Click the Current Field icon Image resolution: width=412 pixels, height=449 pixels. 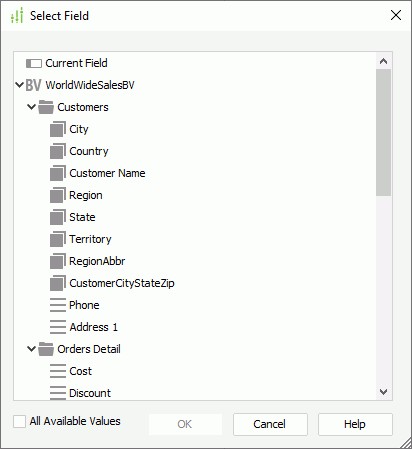point(34,63)
